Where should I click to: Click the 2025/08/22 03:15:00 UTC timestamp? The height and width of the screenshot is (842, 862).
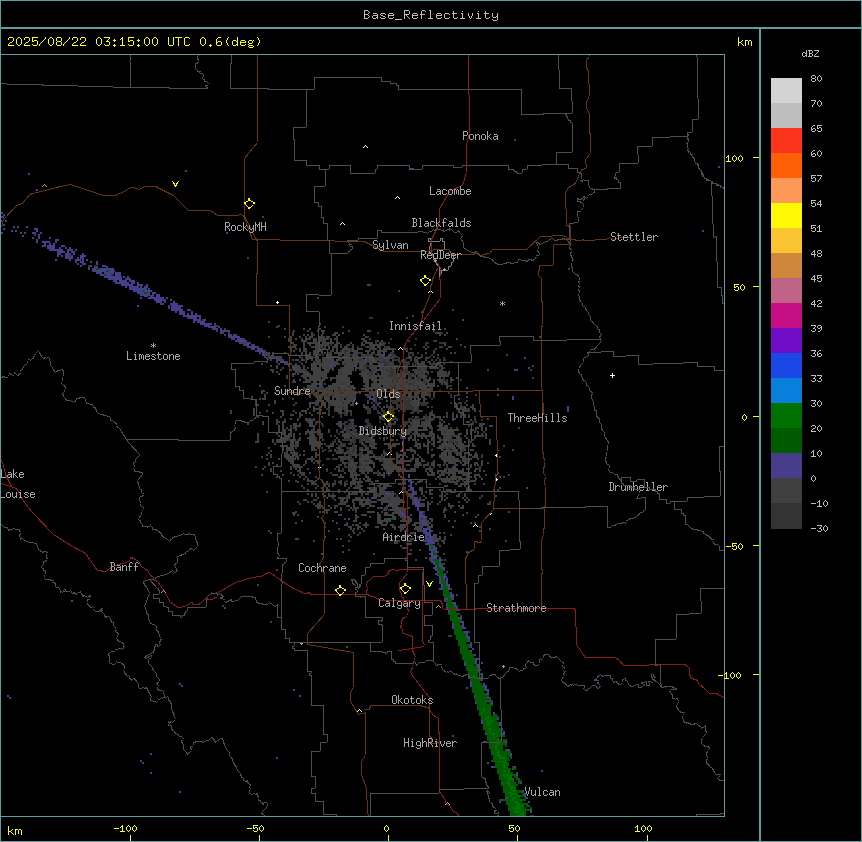tap(99, 42)
